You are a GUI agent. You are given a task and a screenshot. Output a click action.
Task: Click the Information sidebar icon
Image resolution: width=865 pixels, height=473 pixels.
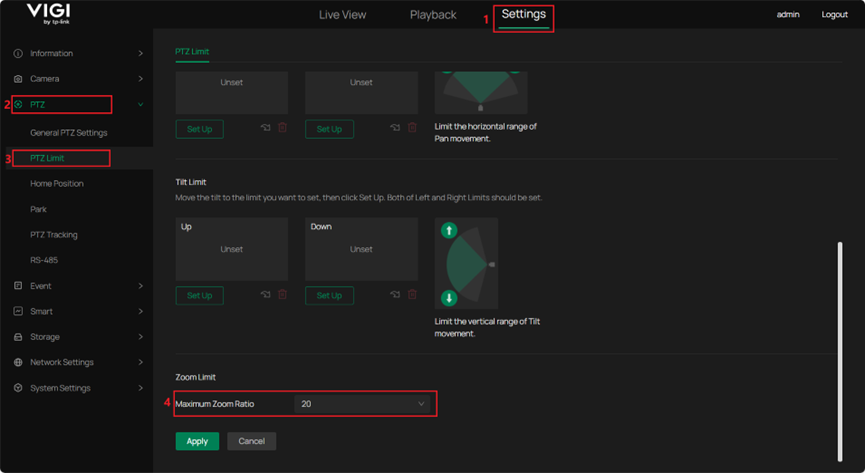point(18,54)
